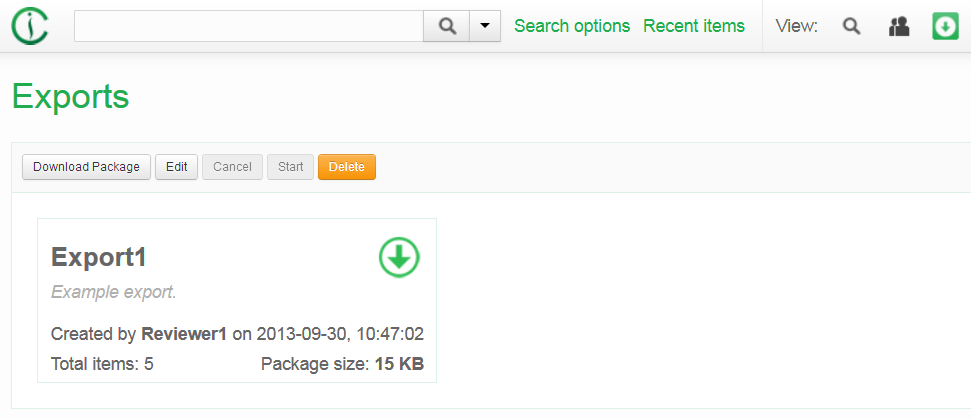Viewport: 971px width, 419px height.
Task: Switch to the search view icon
Action: coord(851,26)
